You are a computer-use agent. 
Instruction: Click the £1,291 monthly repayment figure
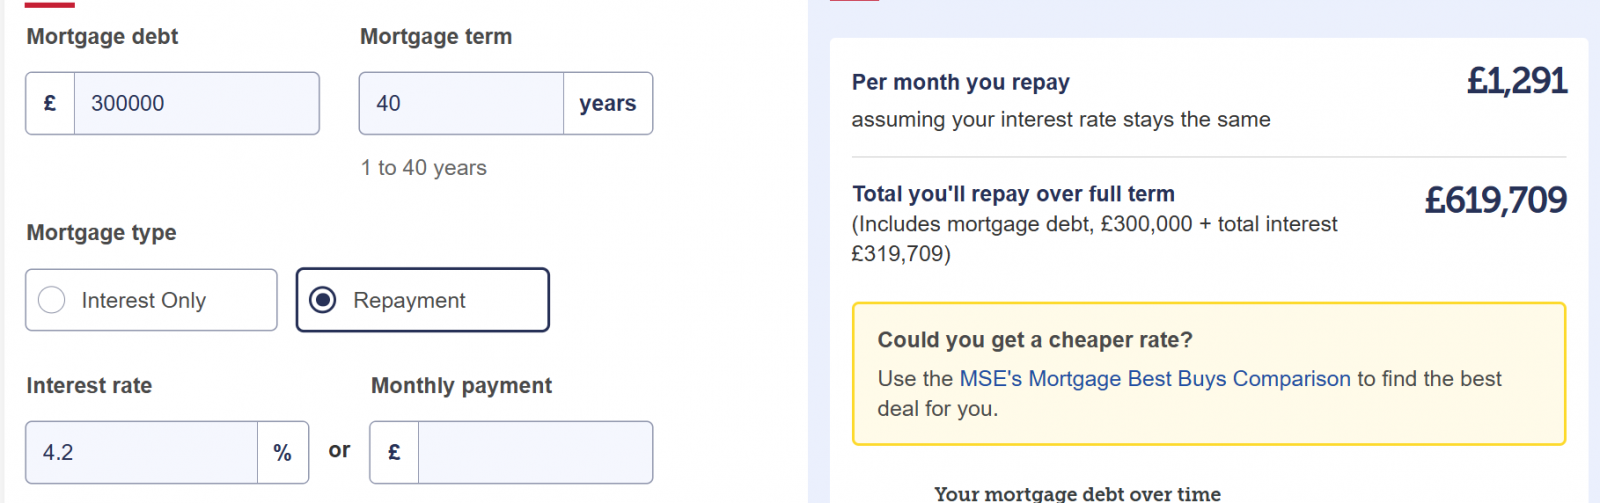[x=1517, y=81]
